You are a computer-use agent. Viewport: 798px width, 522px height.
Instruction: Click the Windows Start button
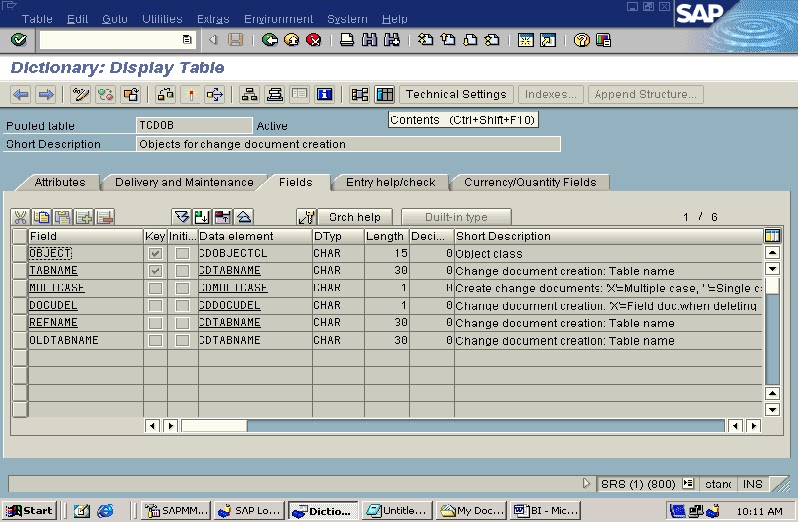pyautogui.click(x=29, y=510)
